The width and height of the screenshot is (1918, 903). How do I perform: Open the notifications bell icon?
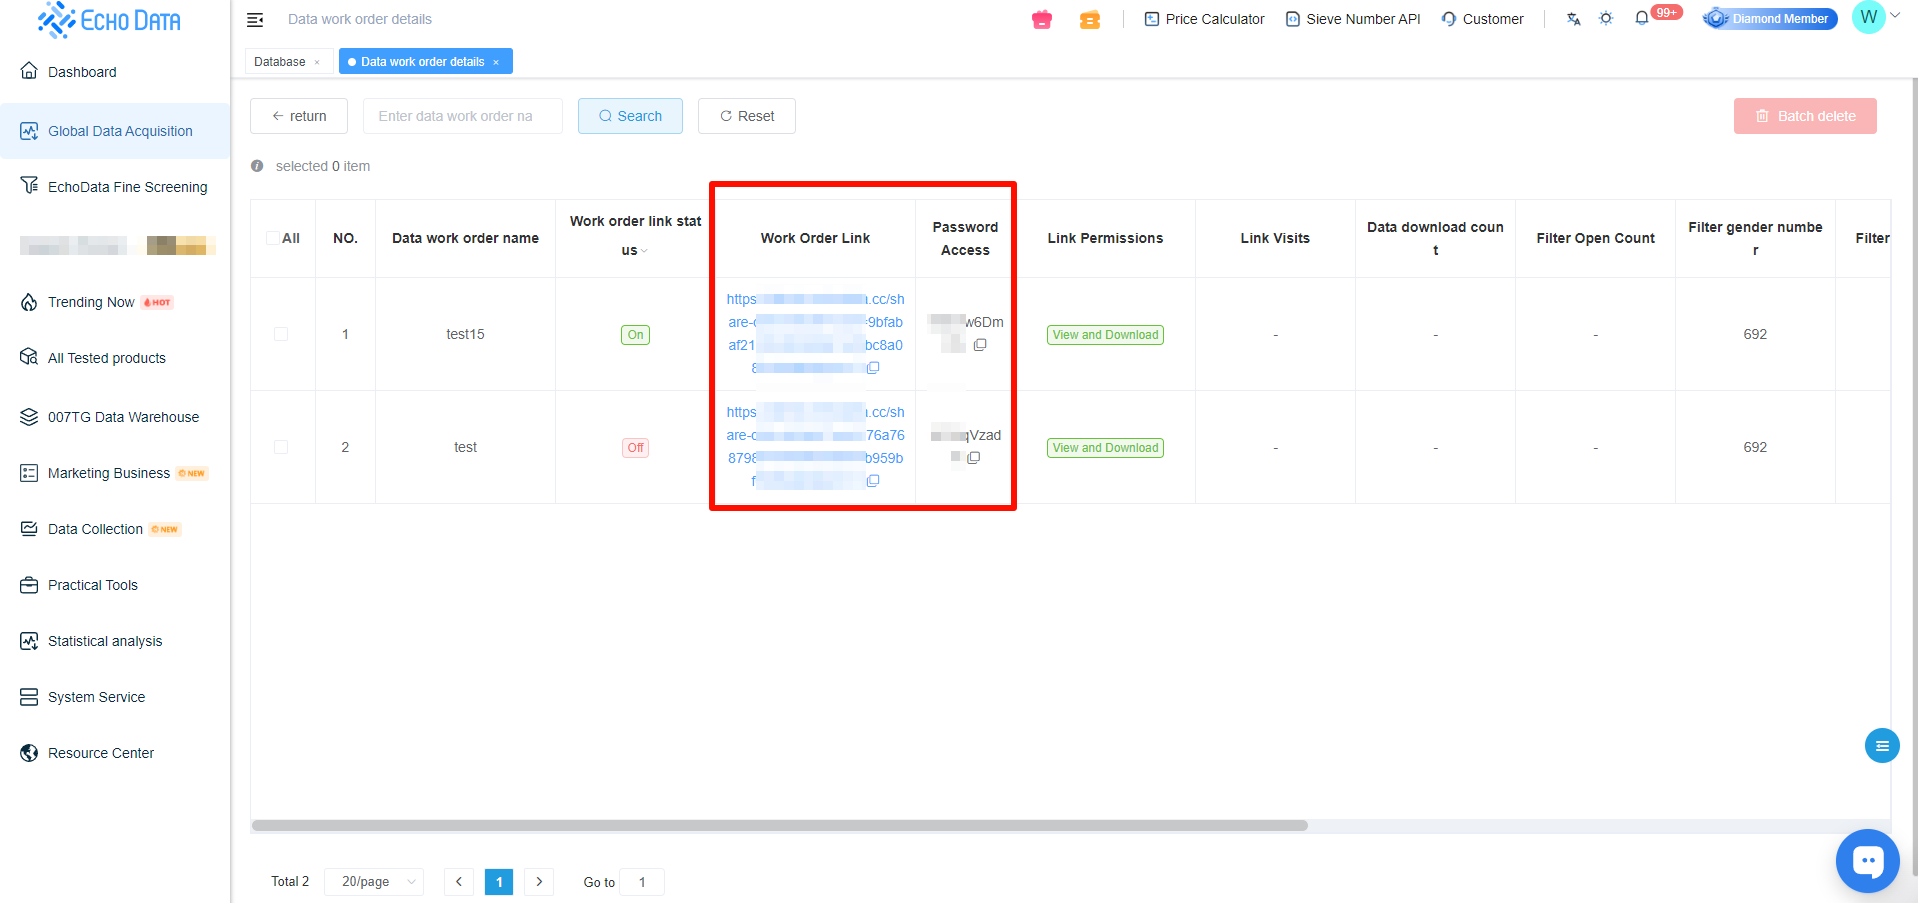(x=1641, y=19)
